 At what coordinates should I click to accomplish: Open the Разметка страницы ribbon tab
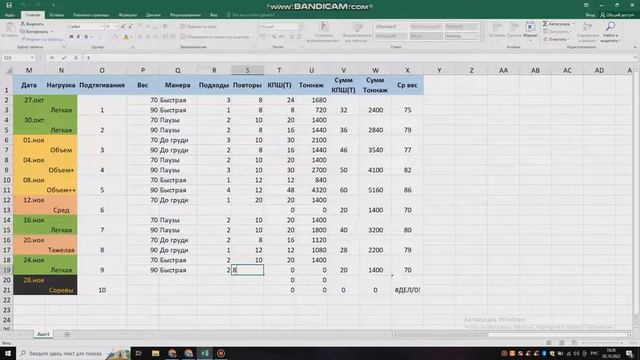pyautogui.click(x=91, y=15)
